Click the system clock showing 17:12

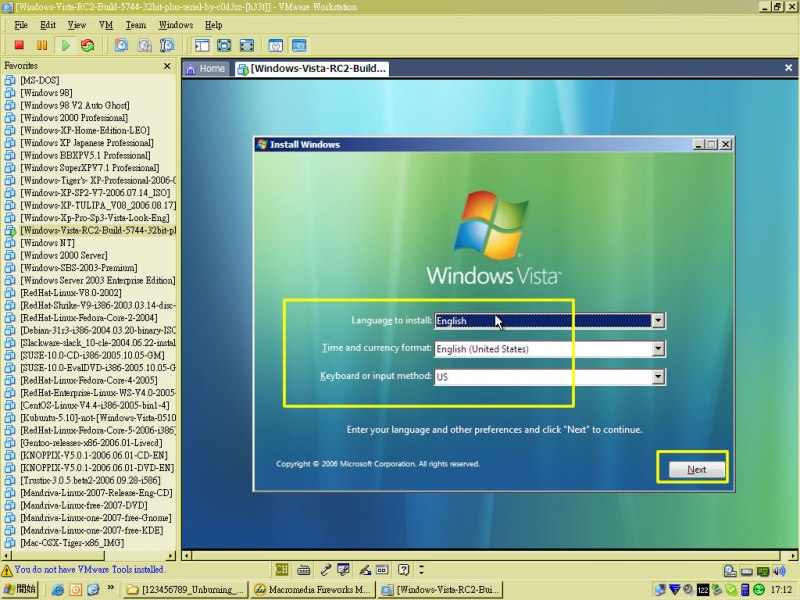point(781,590)
